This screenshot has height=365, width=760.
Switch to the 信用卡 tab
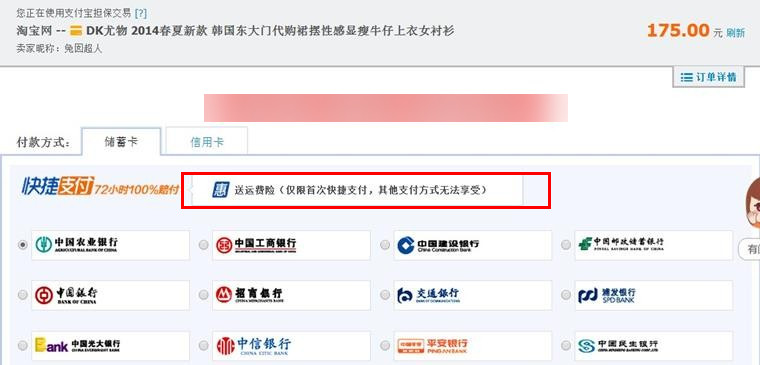point(207,142)
